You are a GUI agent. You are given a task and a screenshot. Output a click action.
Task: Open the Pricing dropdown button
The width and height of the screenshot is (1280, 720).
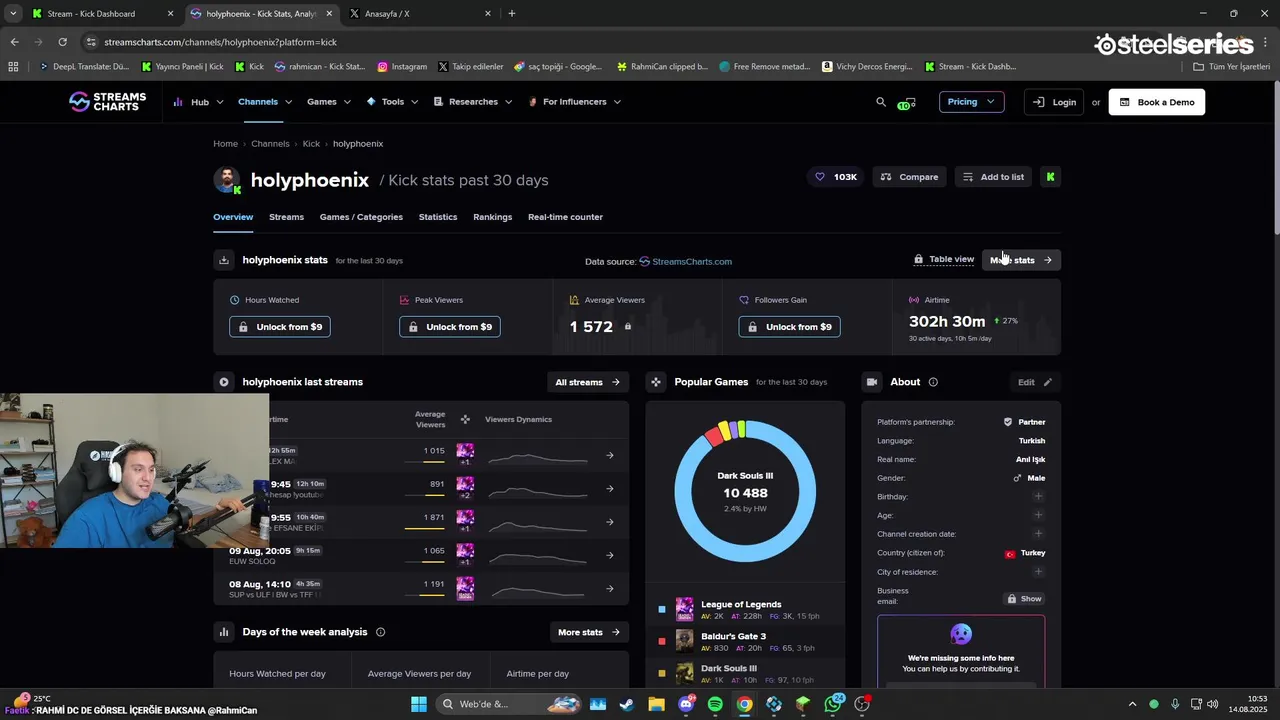pos(971,102)
